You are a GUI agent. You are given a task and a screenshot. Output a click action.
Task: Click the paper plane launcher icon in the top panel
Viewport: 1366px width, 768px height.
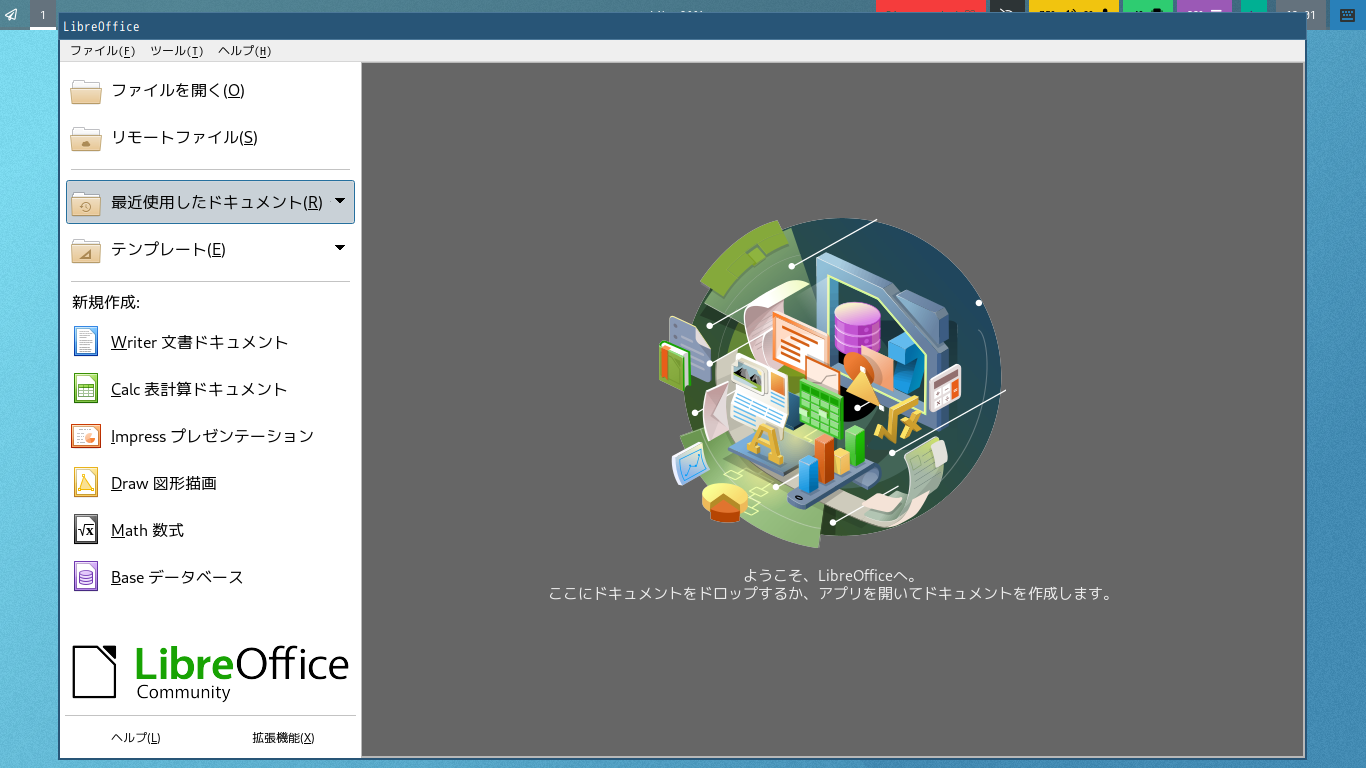(12, 14)
